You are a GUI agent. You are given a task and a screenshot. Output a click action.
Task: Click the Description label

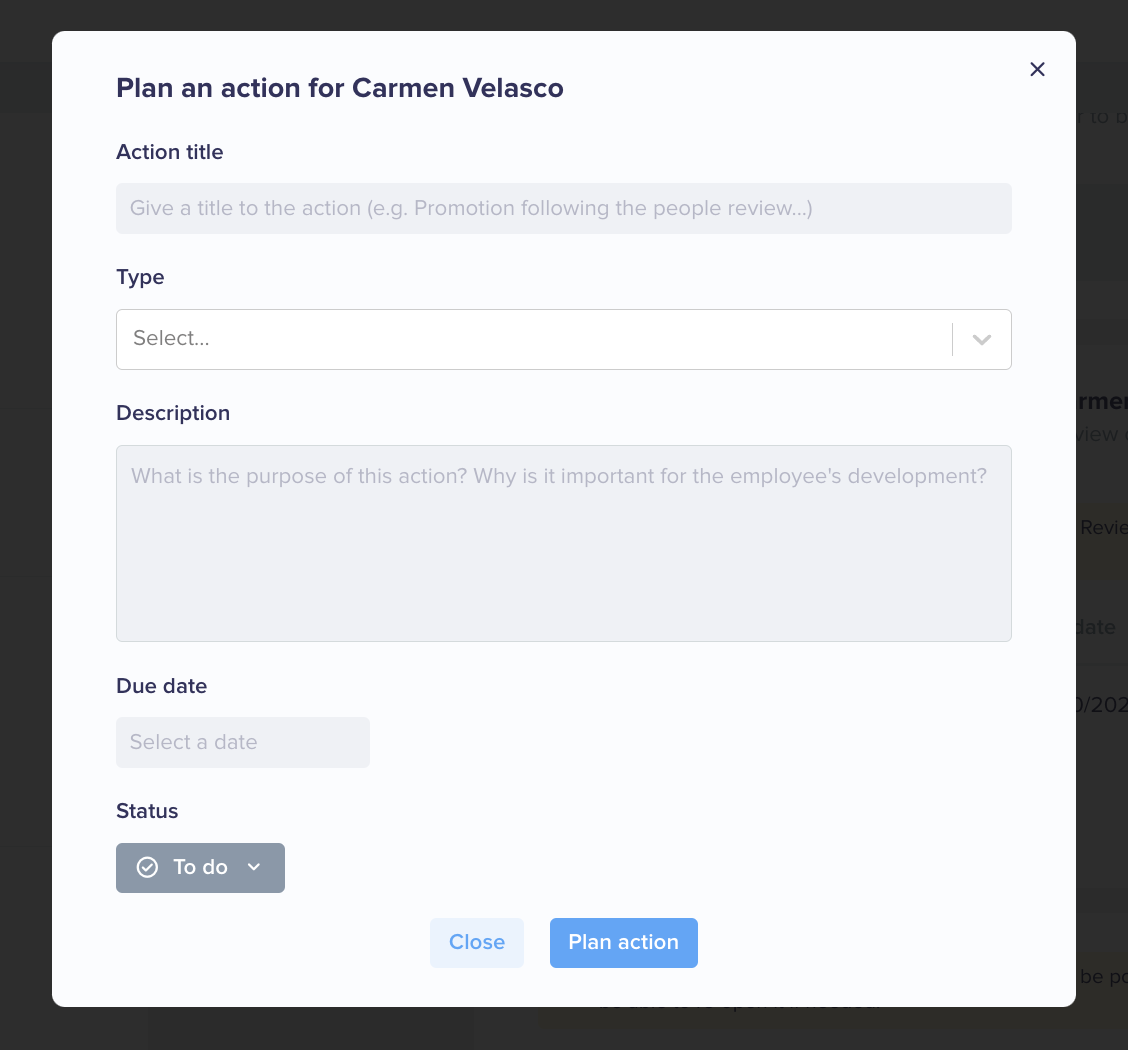pyautogui.click(x=173, y=413)
